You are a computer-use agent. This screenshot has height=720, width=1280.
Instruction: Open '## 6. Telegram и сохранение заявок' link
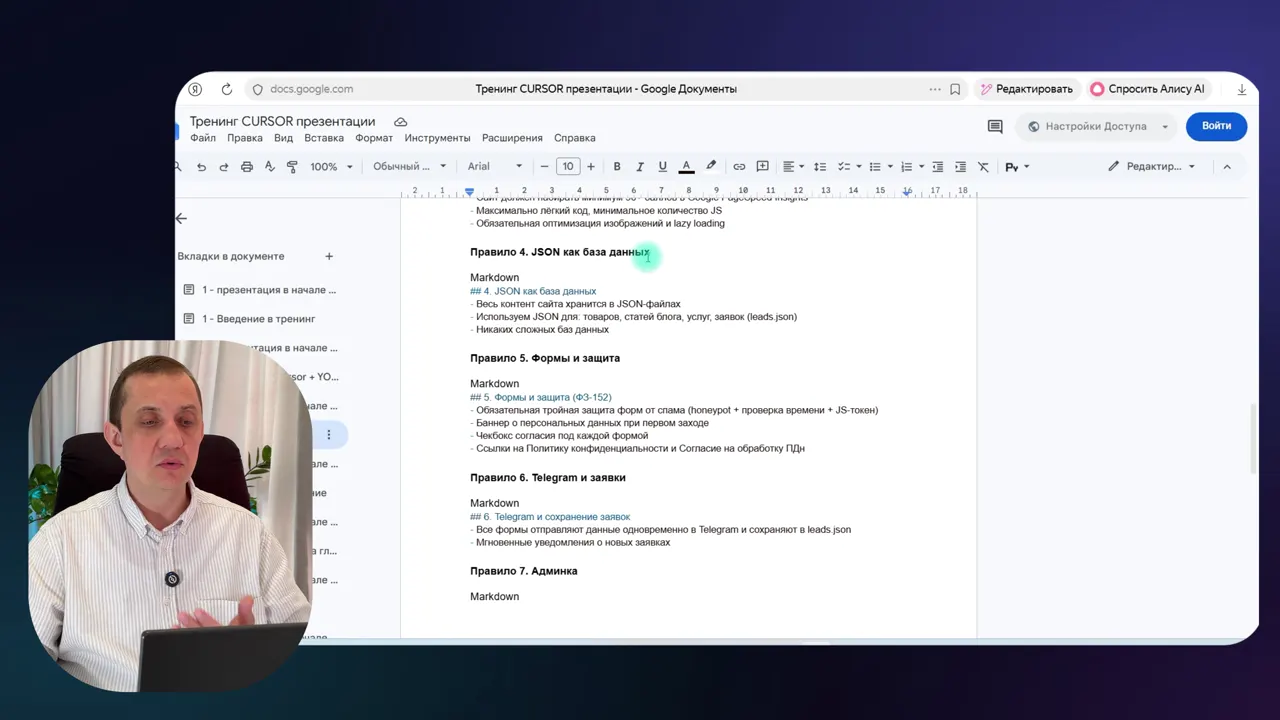[550, 517]
